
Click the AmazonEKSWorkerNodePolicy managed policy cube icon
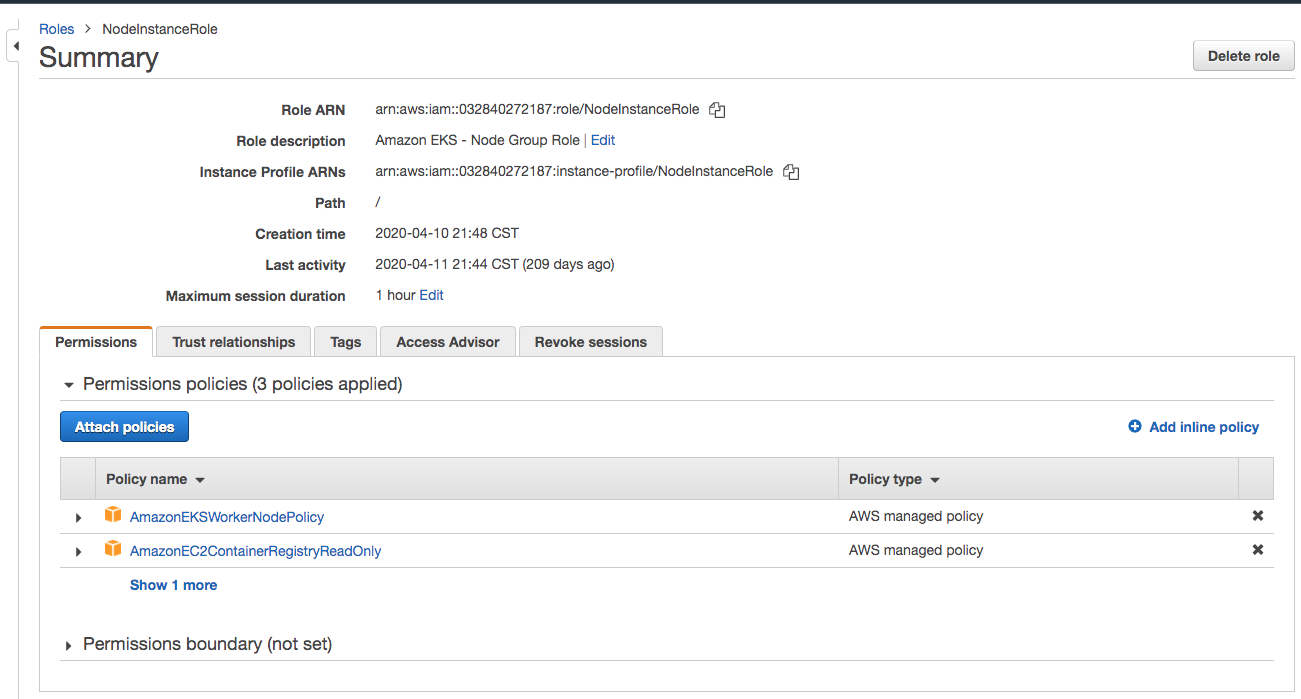tap(113, 515)
